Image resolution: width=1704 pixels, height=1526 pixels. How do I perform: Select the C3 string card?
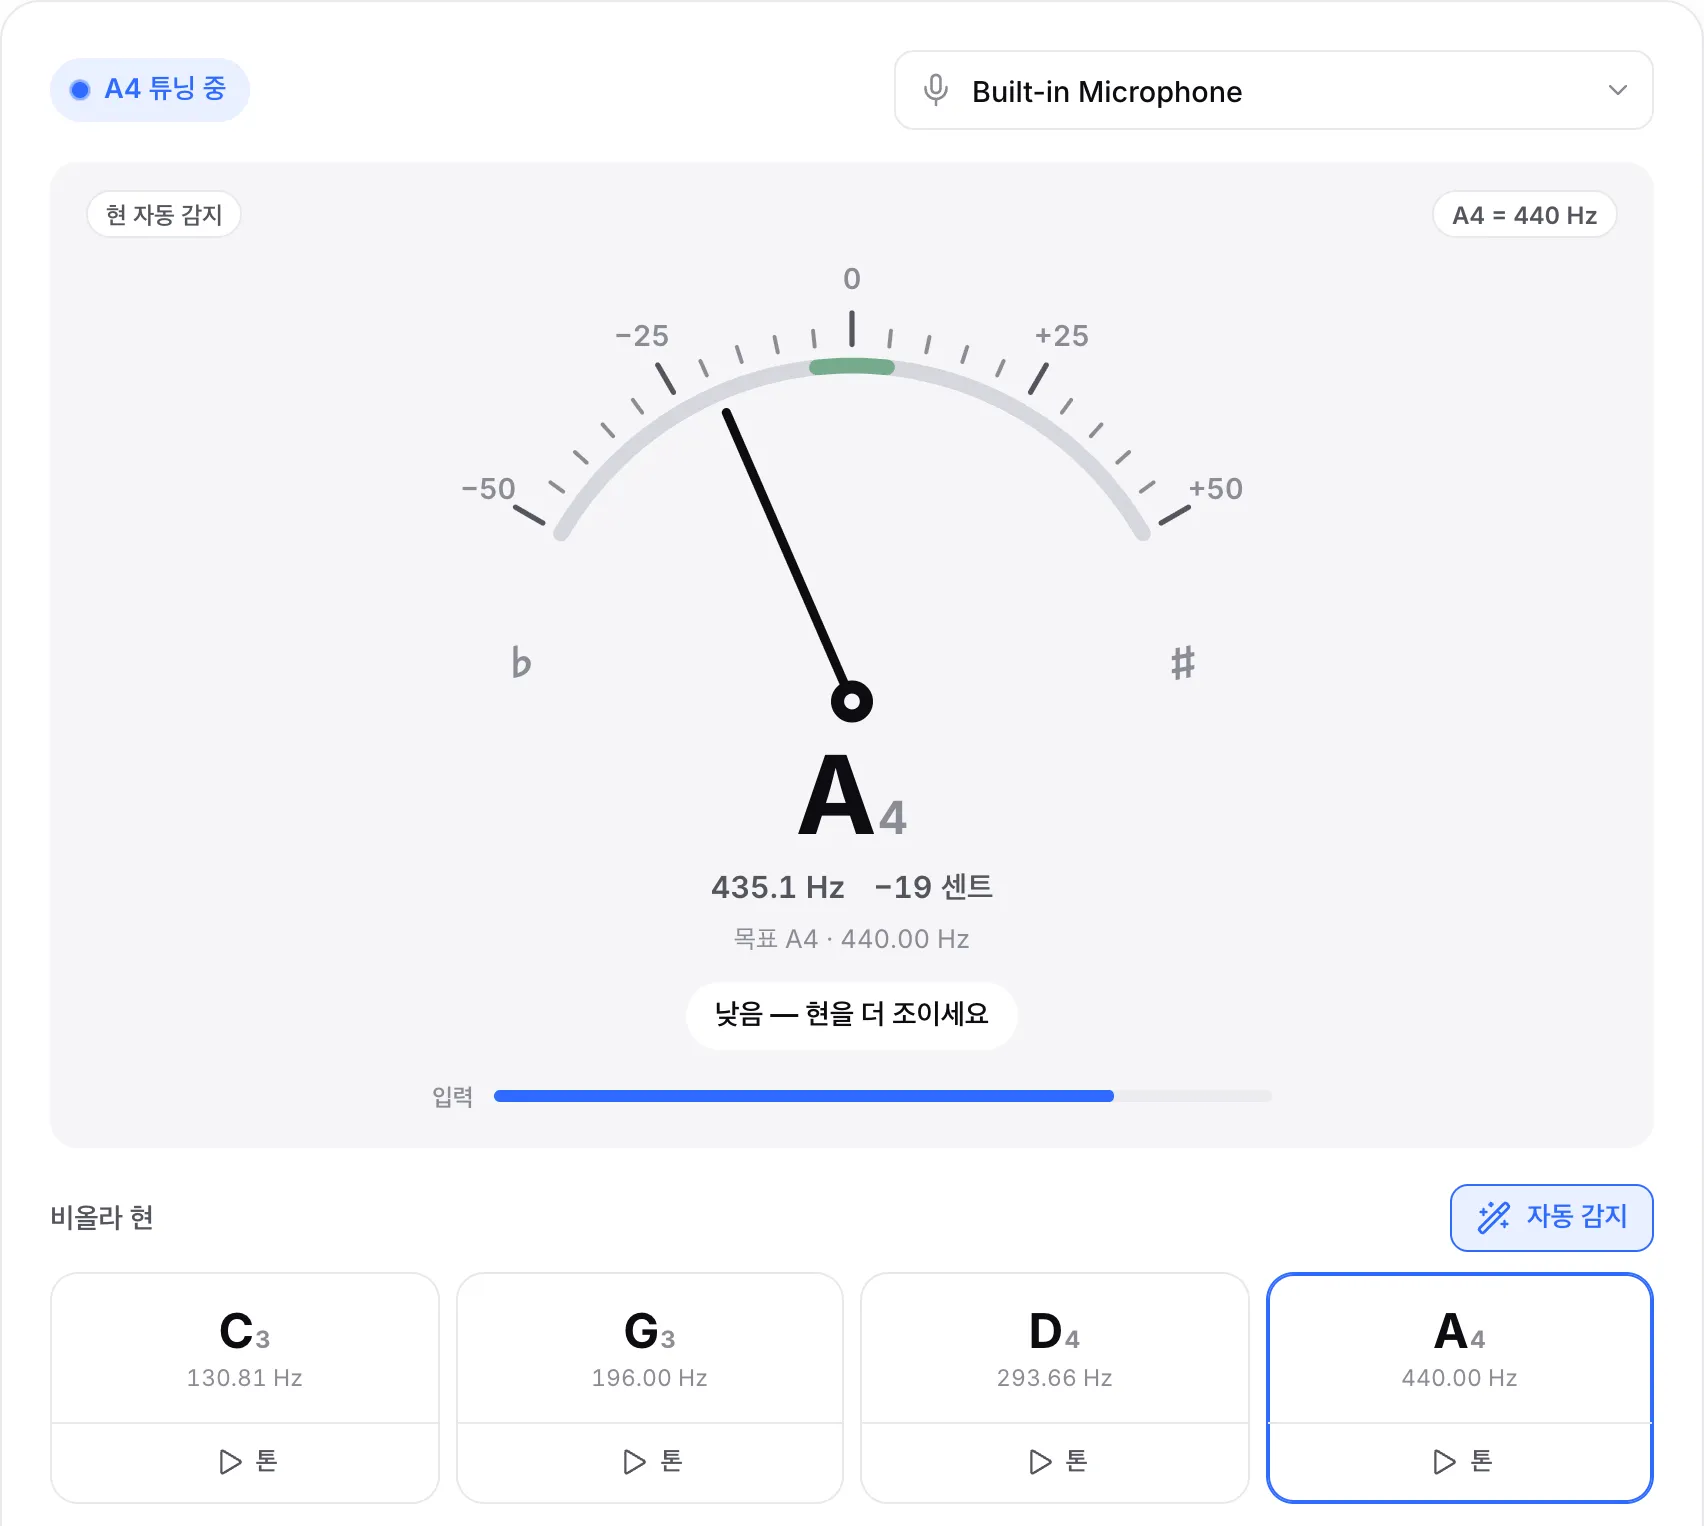(245, 1348)
